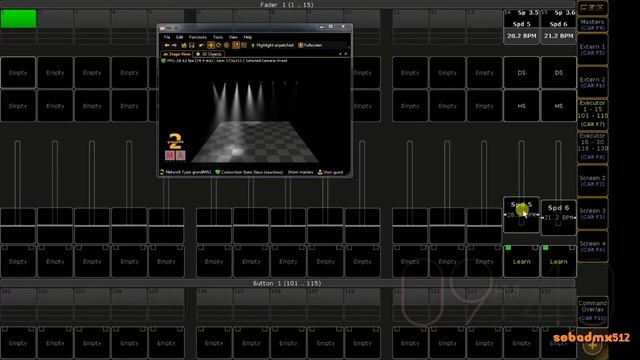The height and width of the screenshot is (360, 640).
Task: Click the Network Type grandMA2 status entry
Action: coord(186,172)
